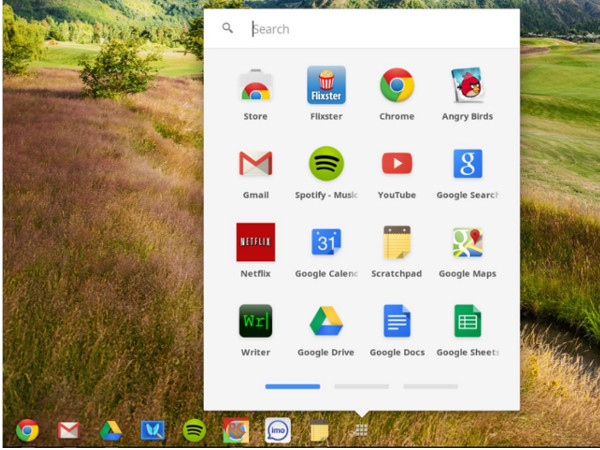This screenshot has width=600, height=450.
Task: Switch to the second launcher page
Action: tap(362, 386)
